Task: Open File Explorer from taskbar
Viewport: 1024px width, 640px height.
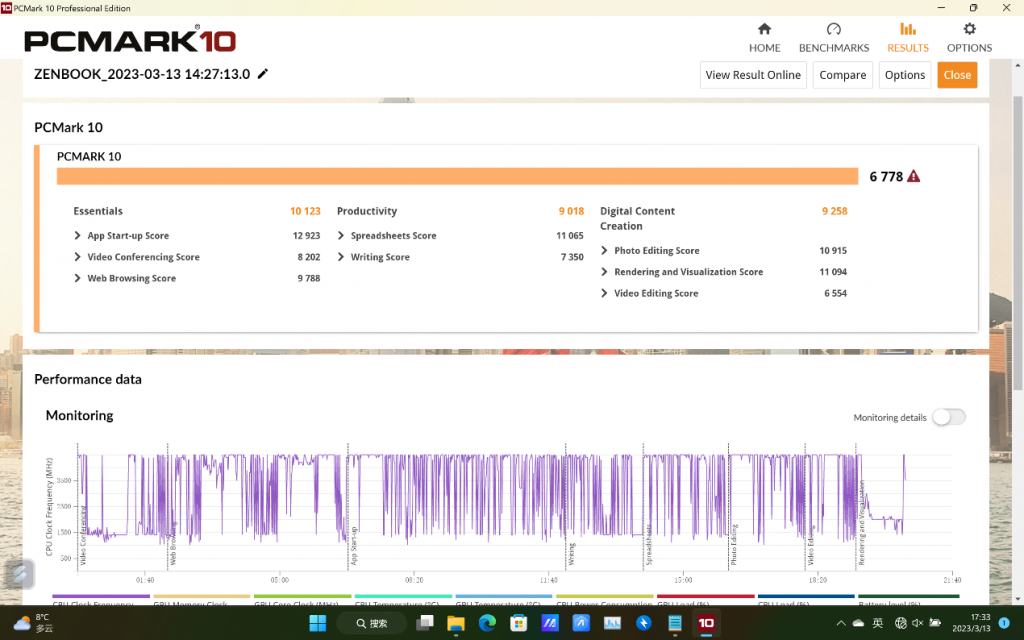Action: coord(456,623)
